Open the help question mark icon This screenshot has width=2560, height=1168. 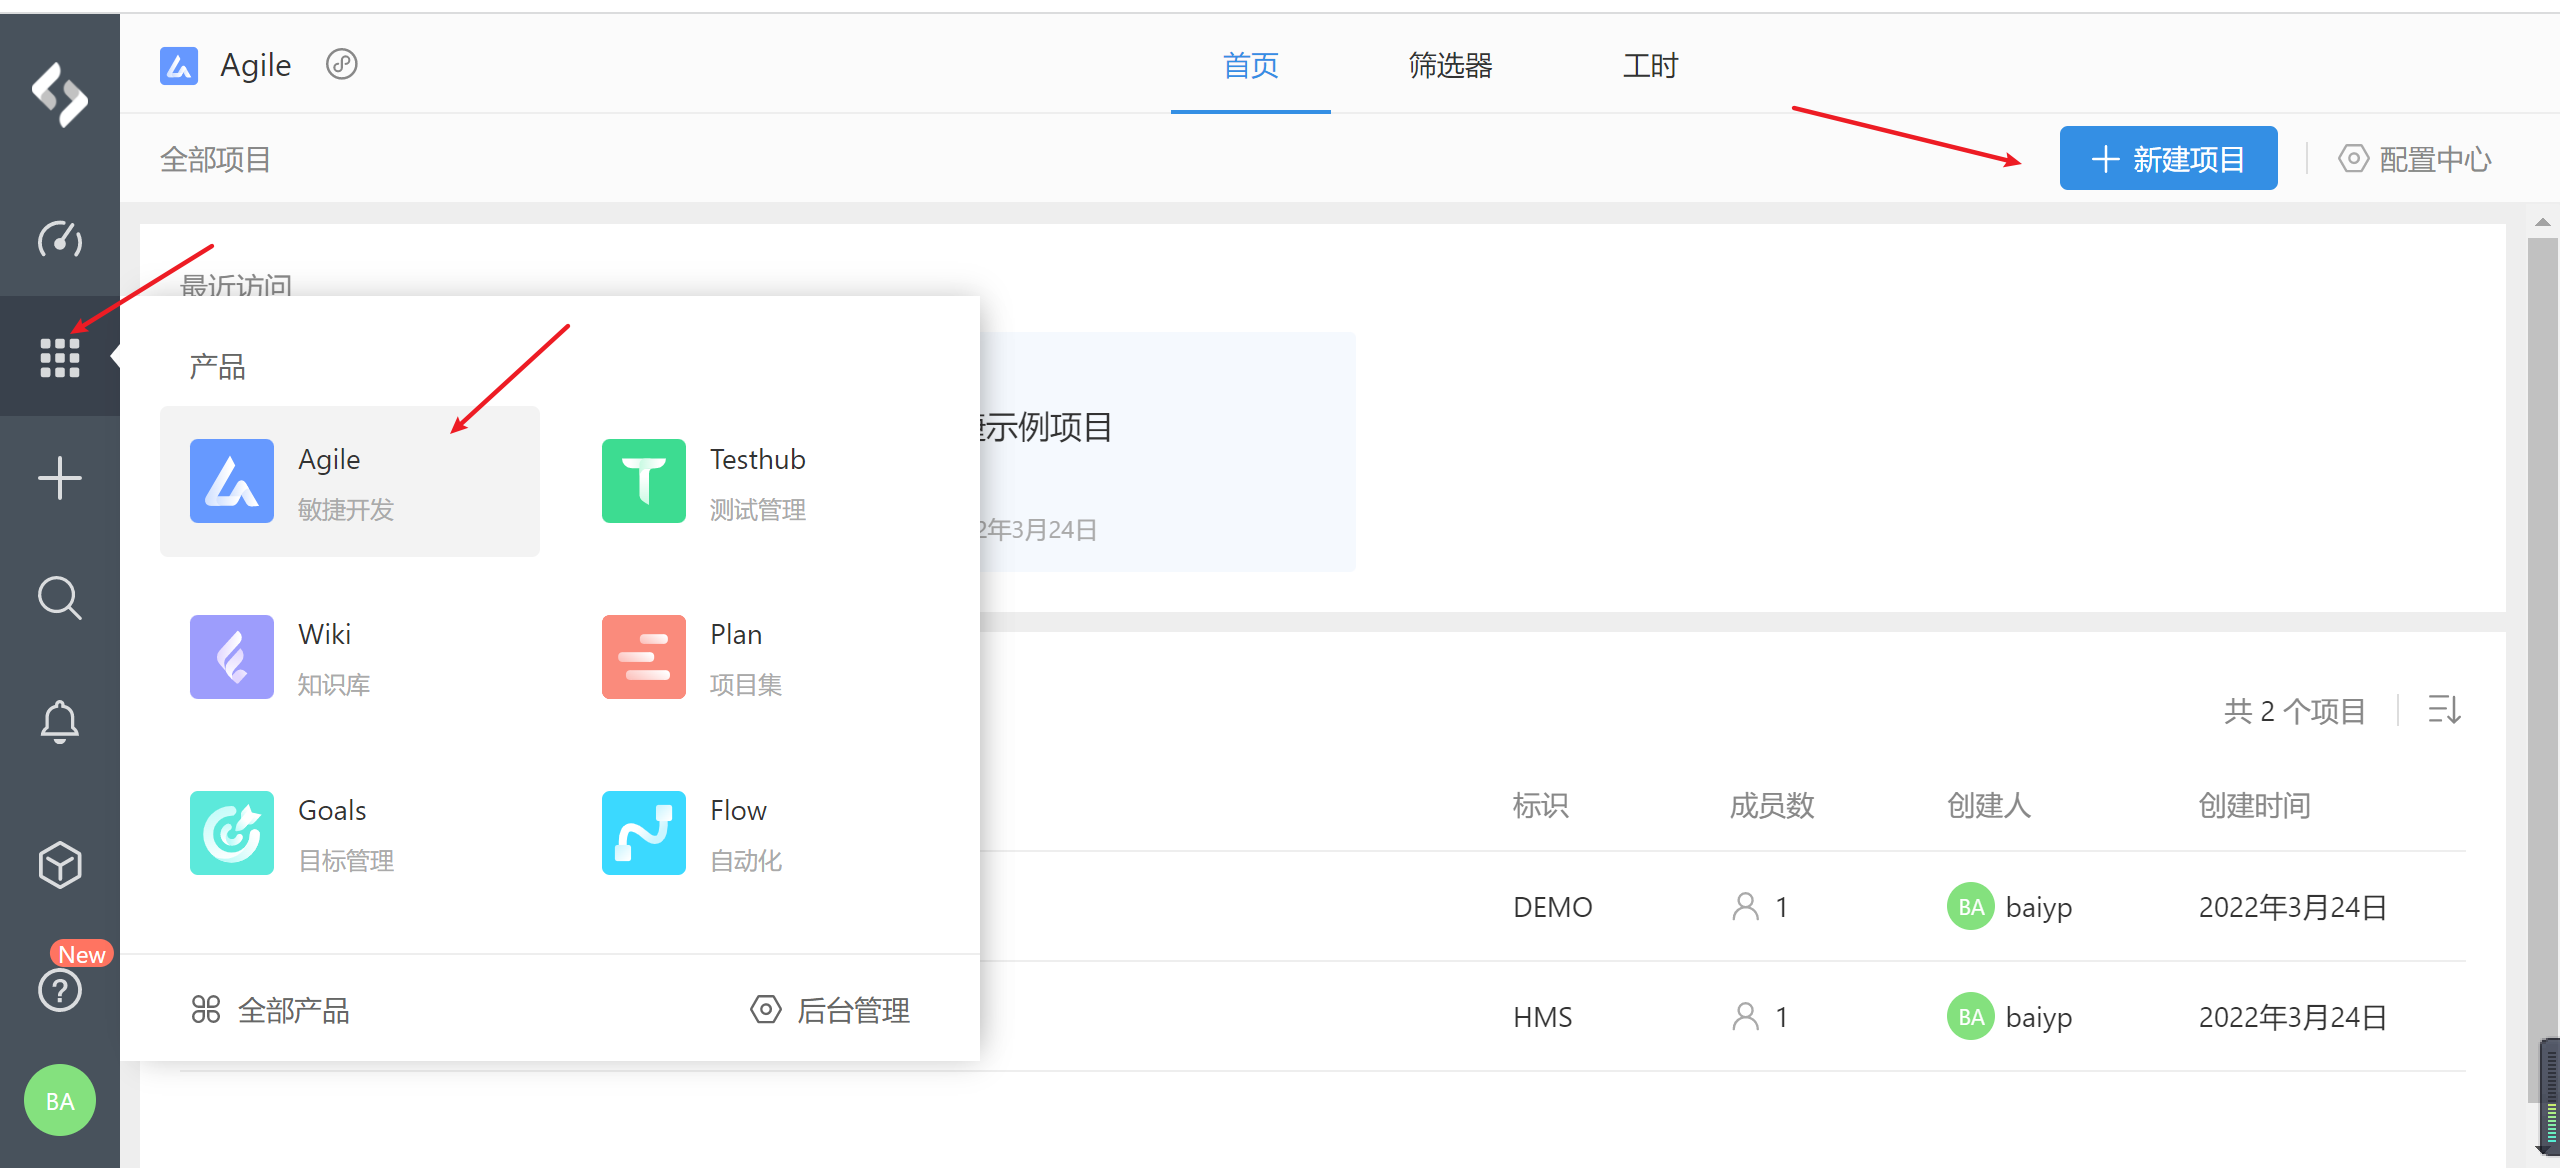click(x=59, y=990)
